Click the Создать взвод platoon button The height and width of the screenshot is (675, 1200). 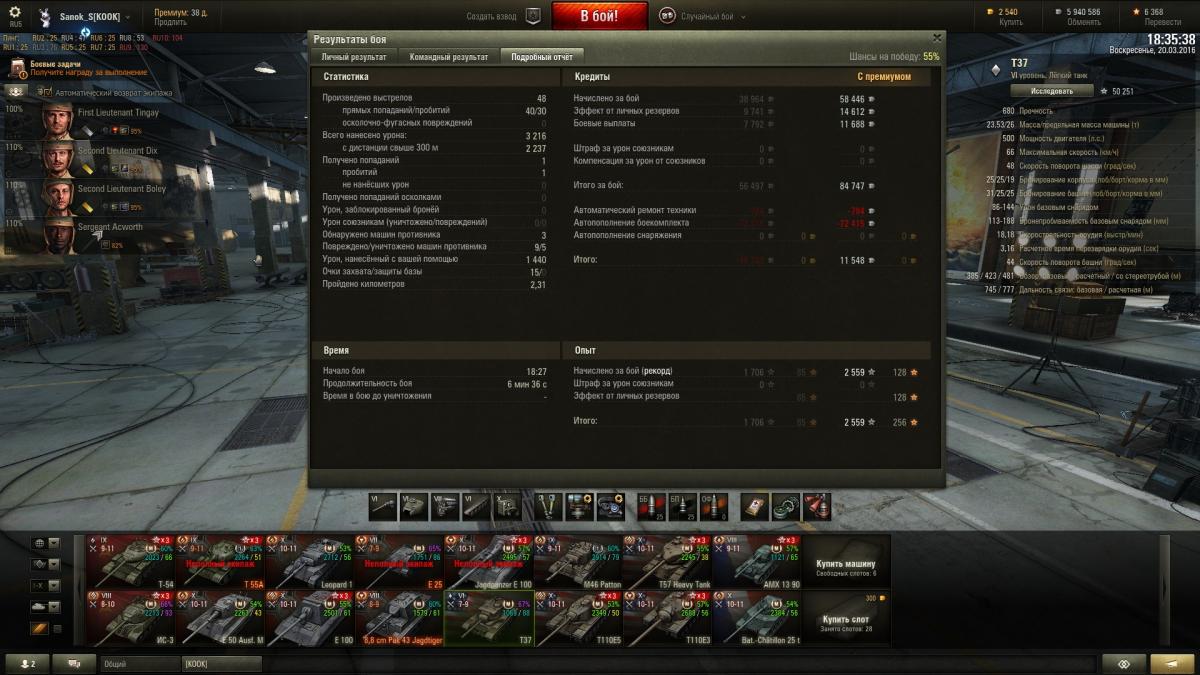pos(504,16)
